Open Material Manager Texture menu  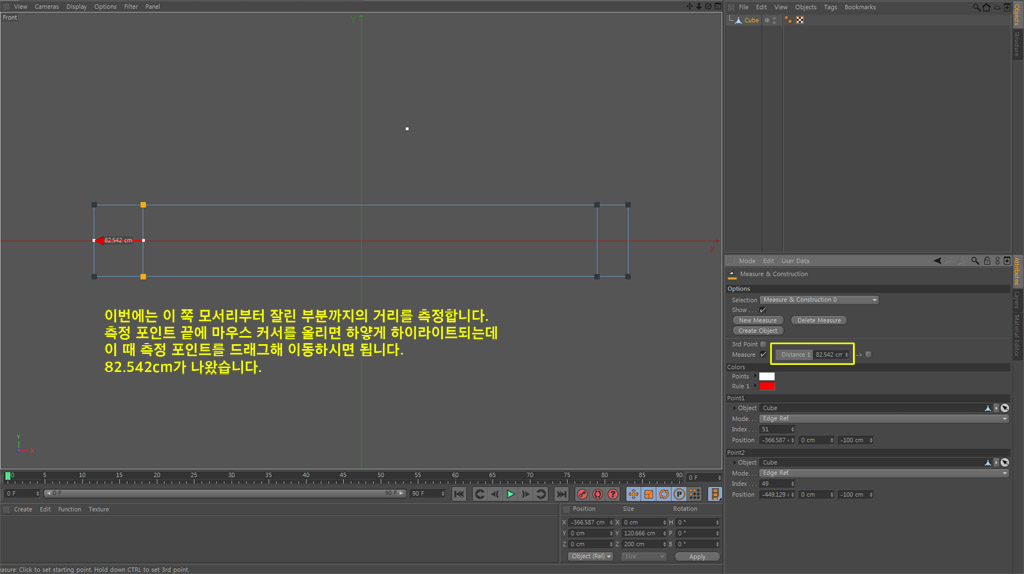pyautogui.click(x=99, y=509)
